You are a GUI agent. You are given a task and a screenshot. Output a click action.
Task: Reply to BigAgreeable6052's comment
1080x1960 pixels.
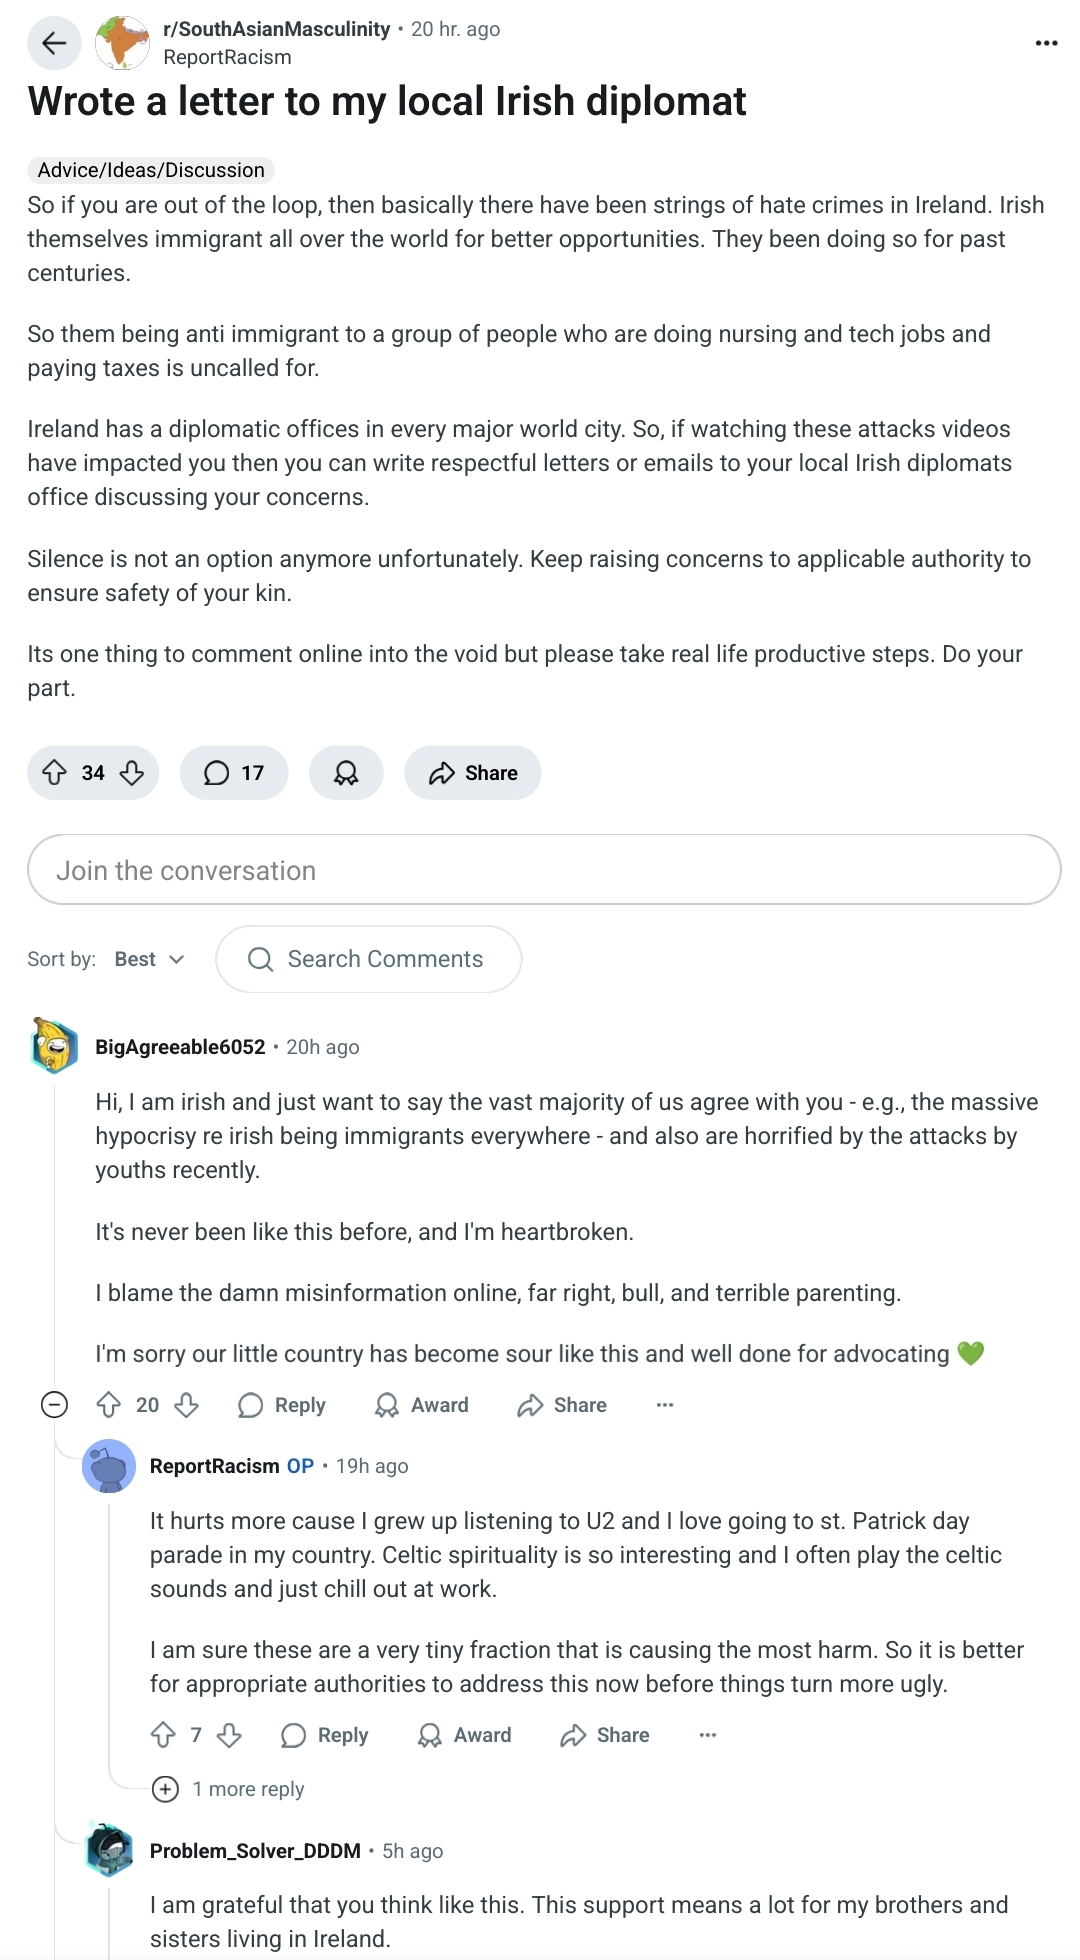point(282,1405)
